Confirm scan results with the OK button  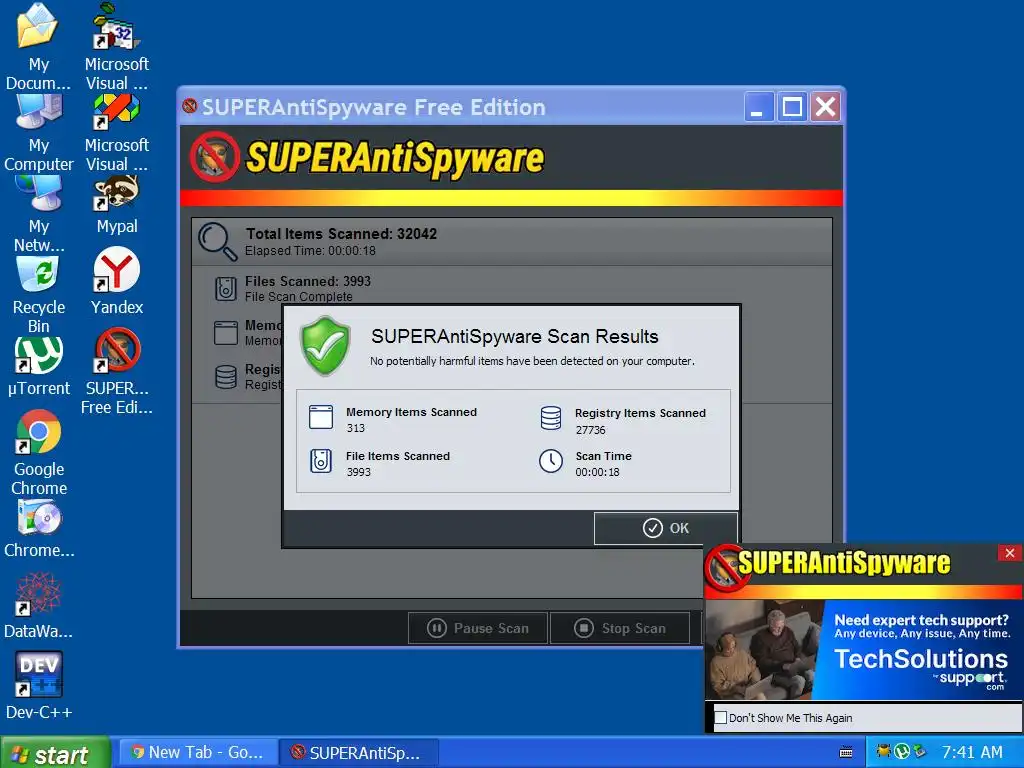pyautogui.click(x=665, y=528)
